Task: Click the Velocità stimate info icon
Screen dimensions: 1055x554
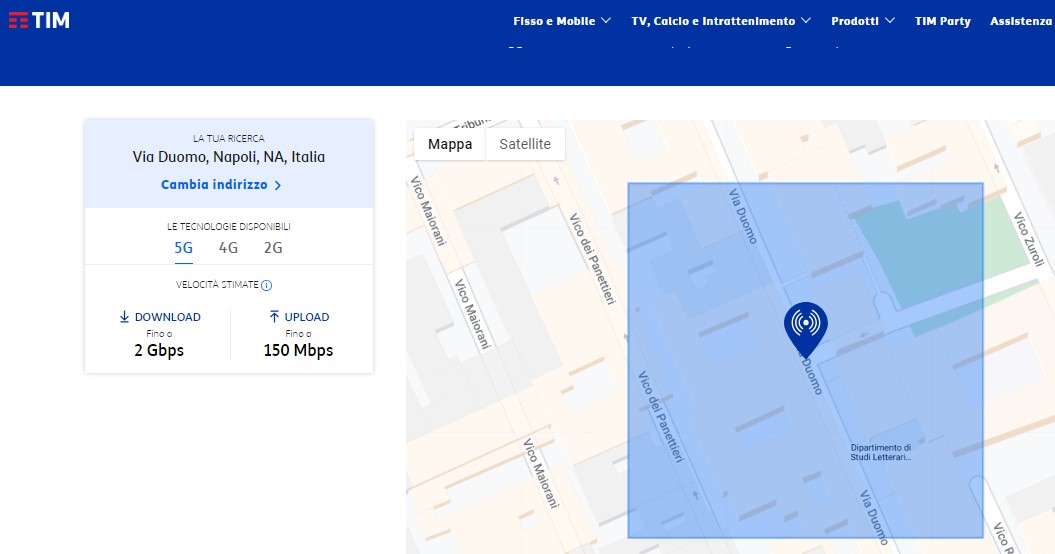Action: tap(266, 285)
